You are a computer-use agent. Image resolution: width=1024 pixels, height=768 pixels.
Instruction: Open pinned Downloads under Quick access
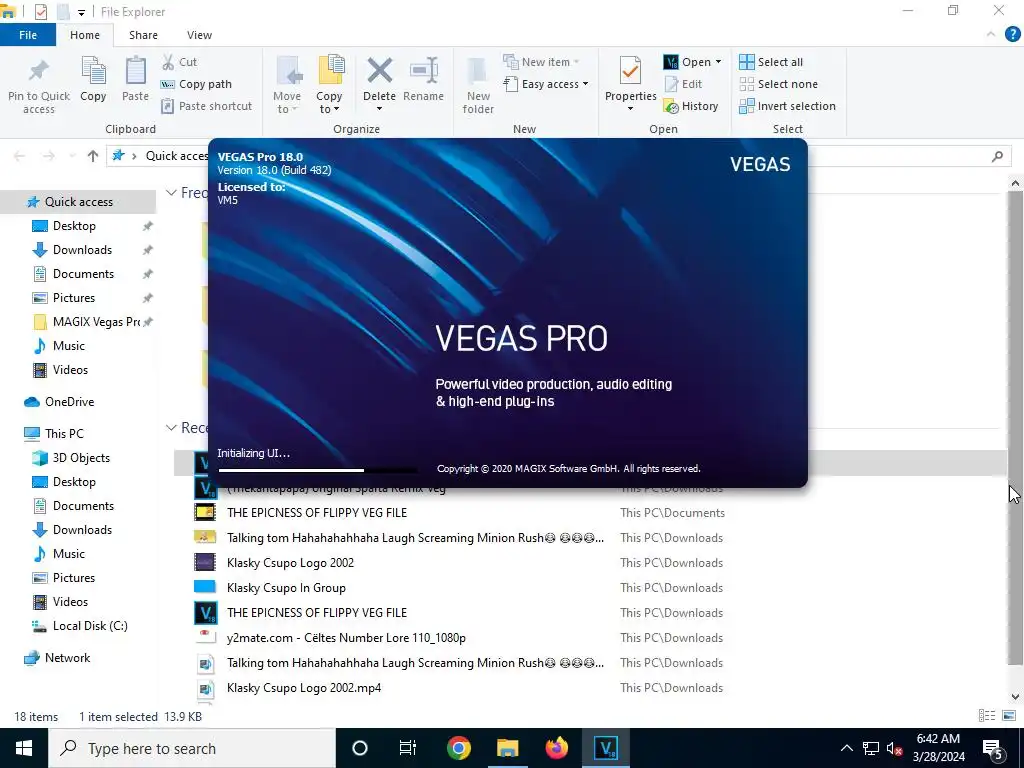[82, 250]
